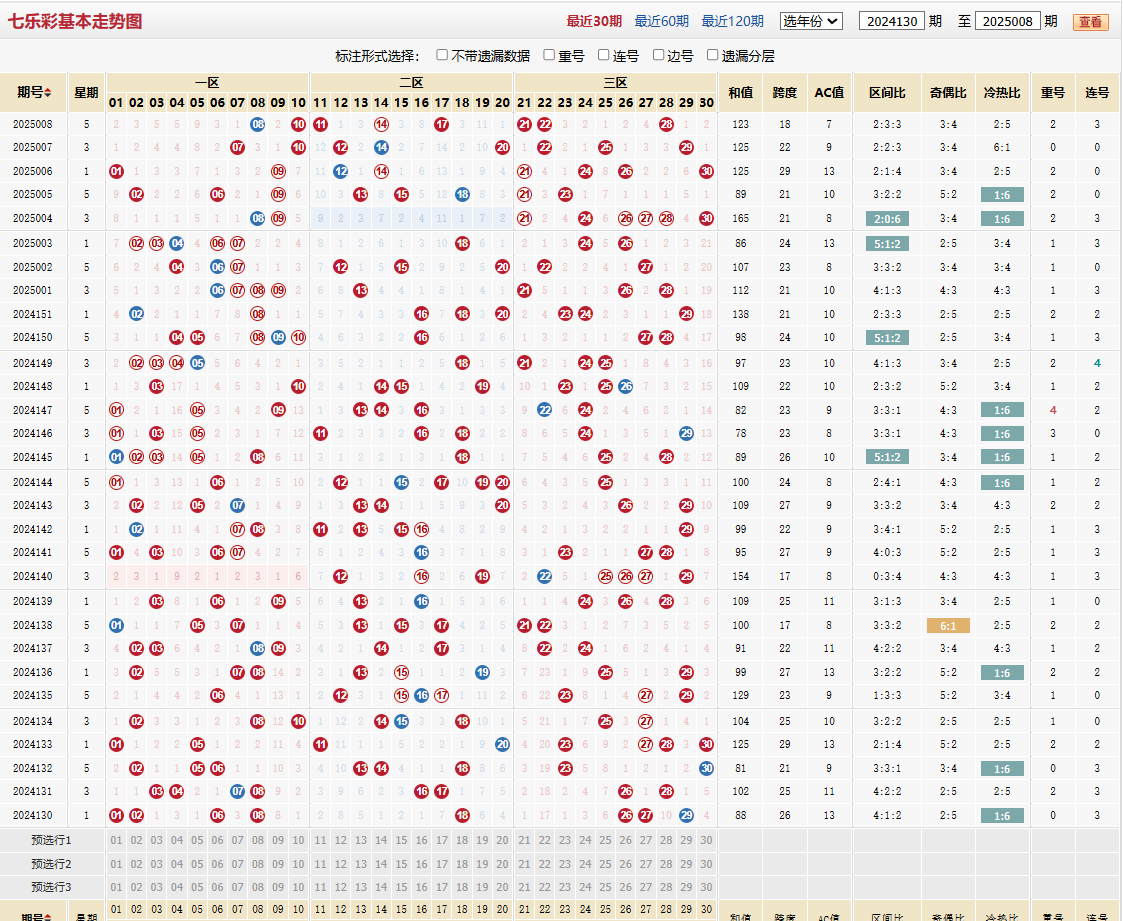Select period number 2025008
The image size is (1123, 921).
(33, 125)
